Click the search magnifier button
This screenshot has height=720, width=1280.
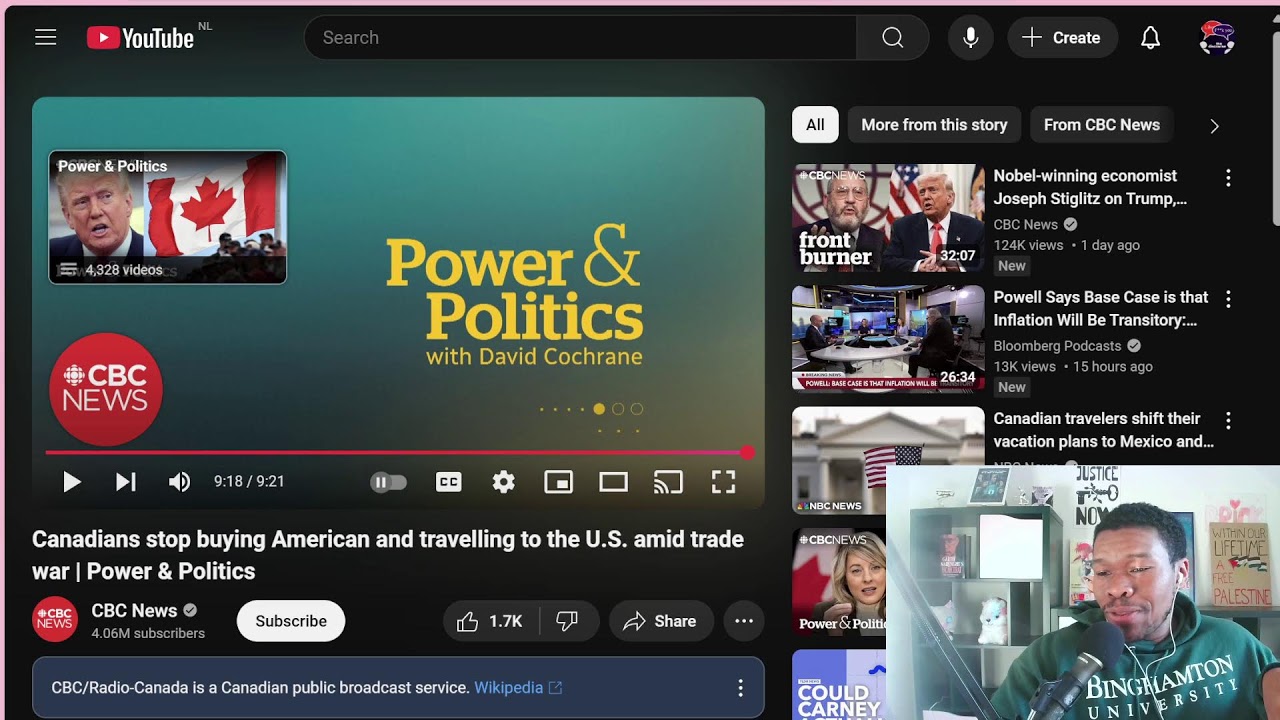893,38
